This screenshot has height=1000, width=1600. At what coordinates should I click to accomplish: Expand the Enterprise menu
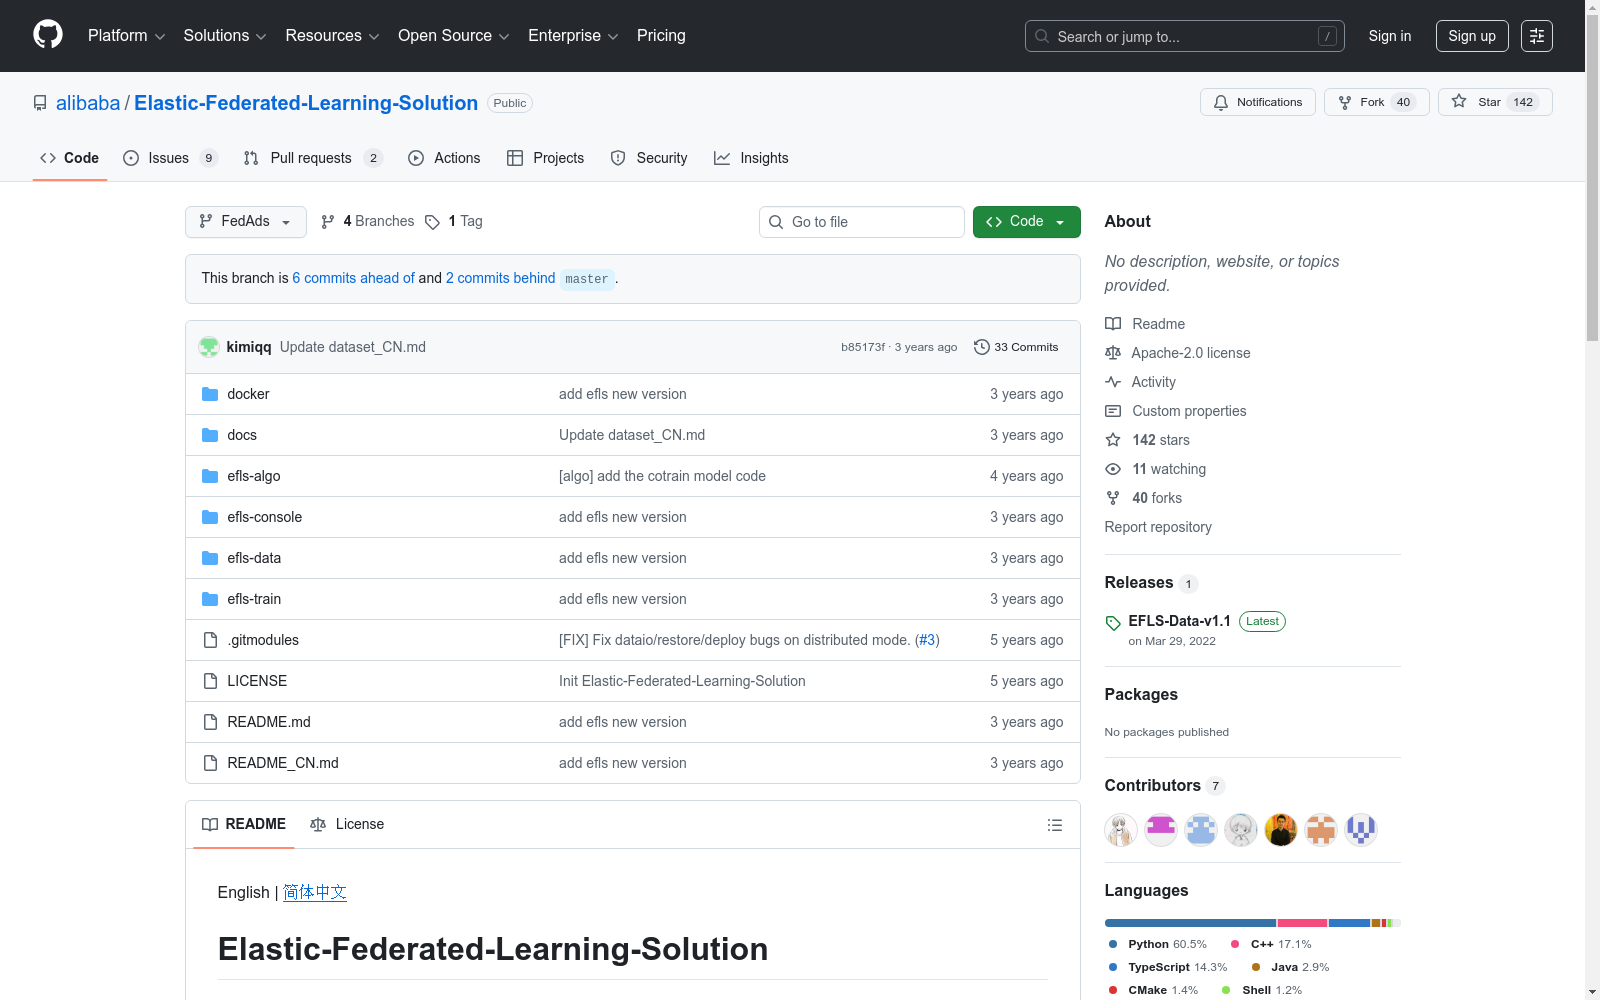(x=573, y=36)
